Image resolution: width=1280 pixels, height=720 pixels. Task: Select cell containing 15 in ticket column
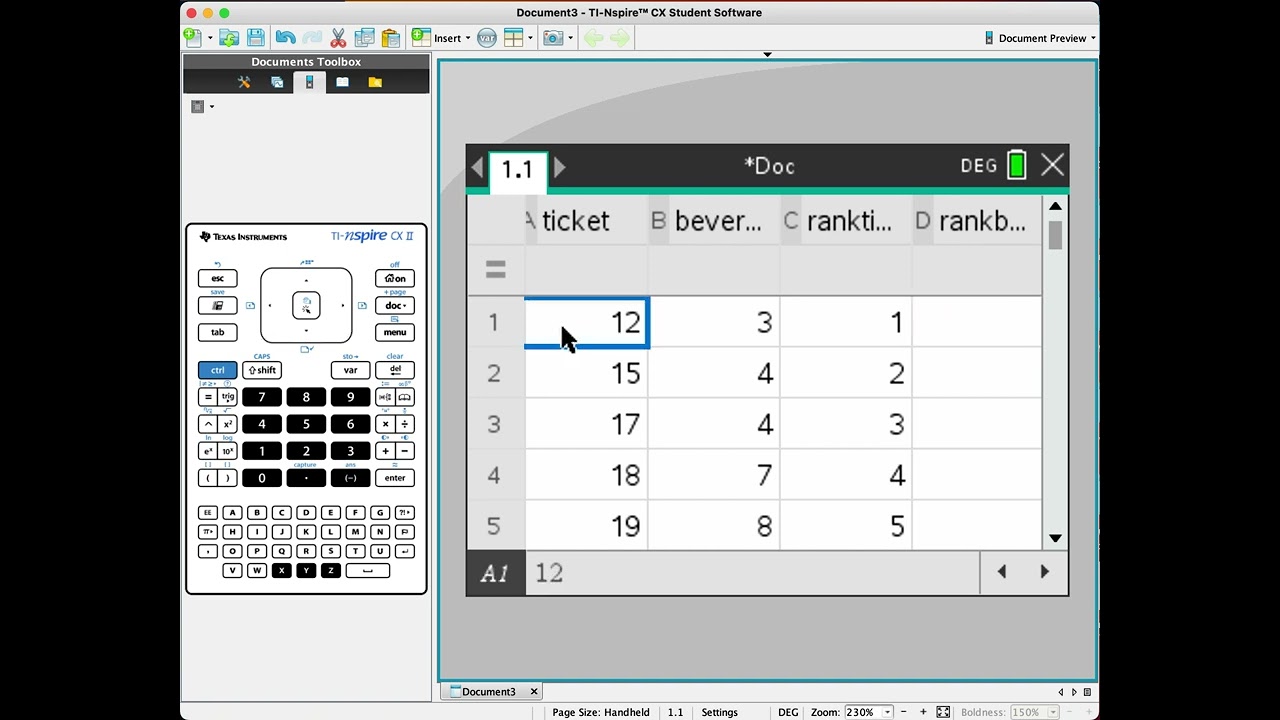pos(587,374)
